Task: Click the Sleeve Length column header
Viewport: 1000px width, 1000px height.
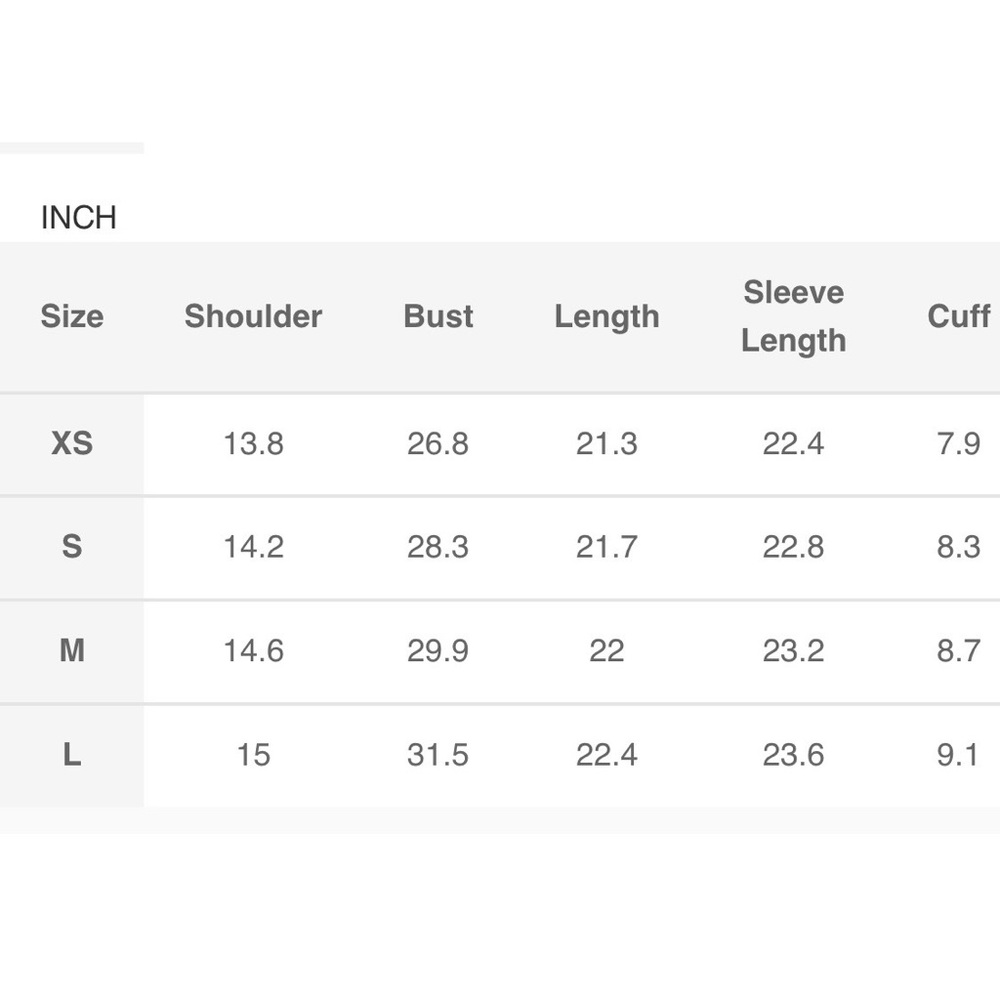Action: click(794, 316)
